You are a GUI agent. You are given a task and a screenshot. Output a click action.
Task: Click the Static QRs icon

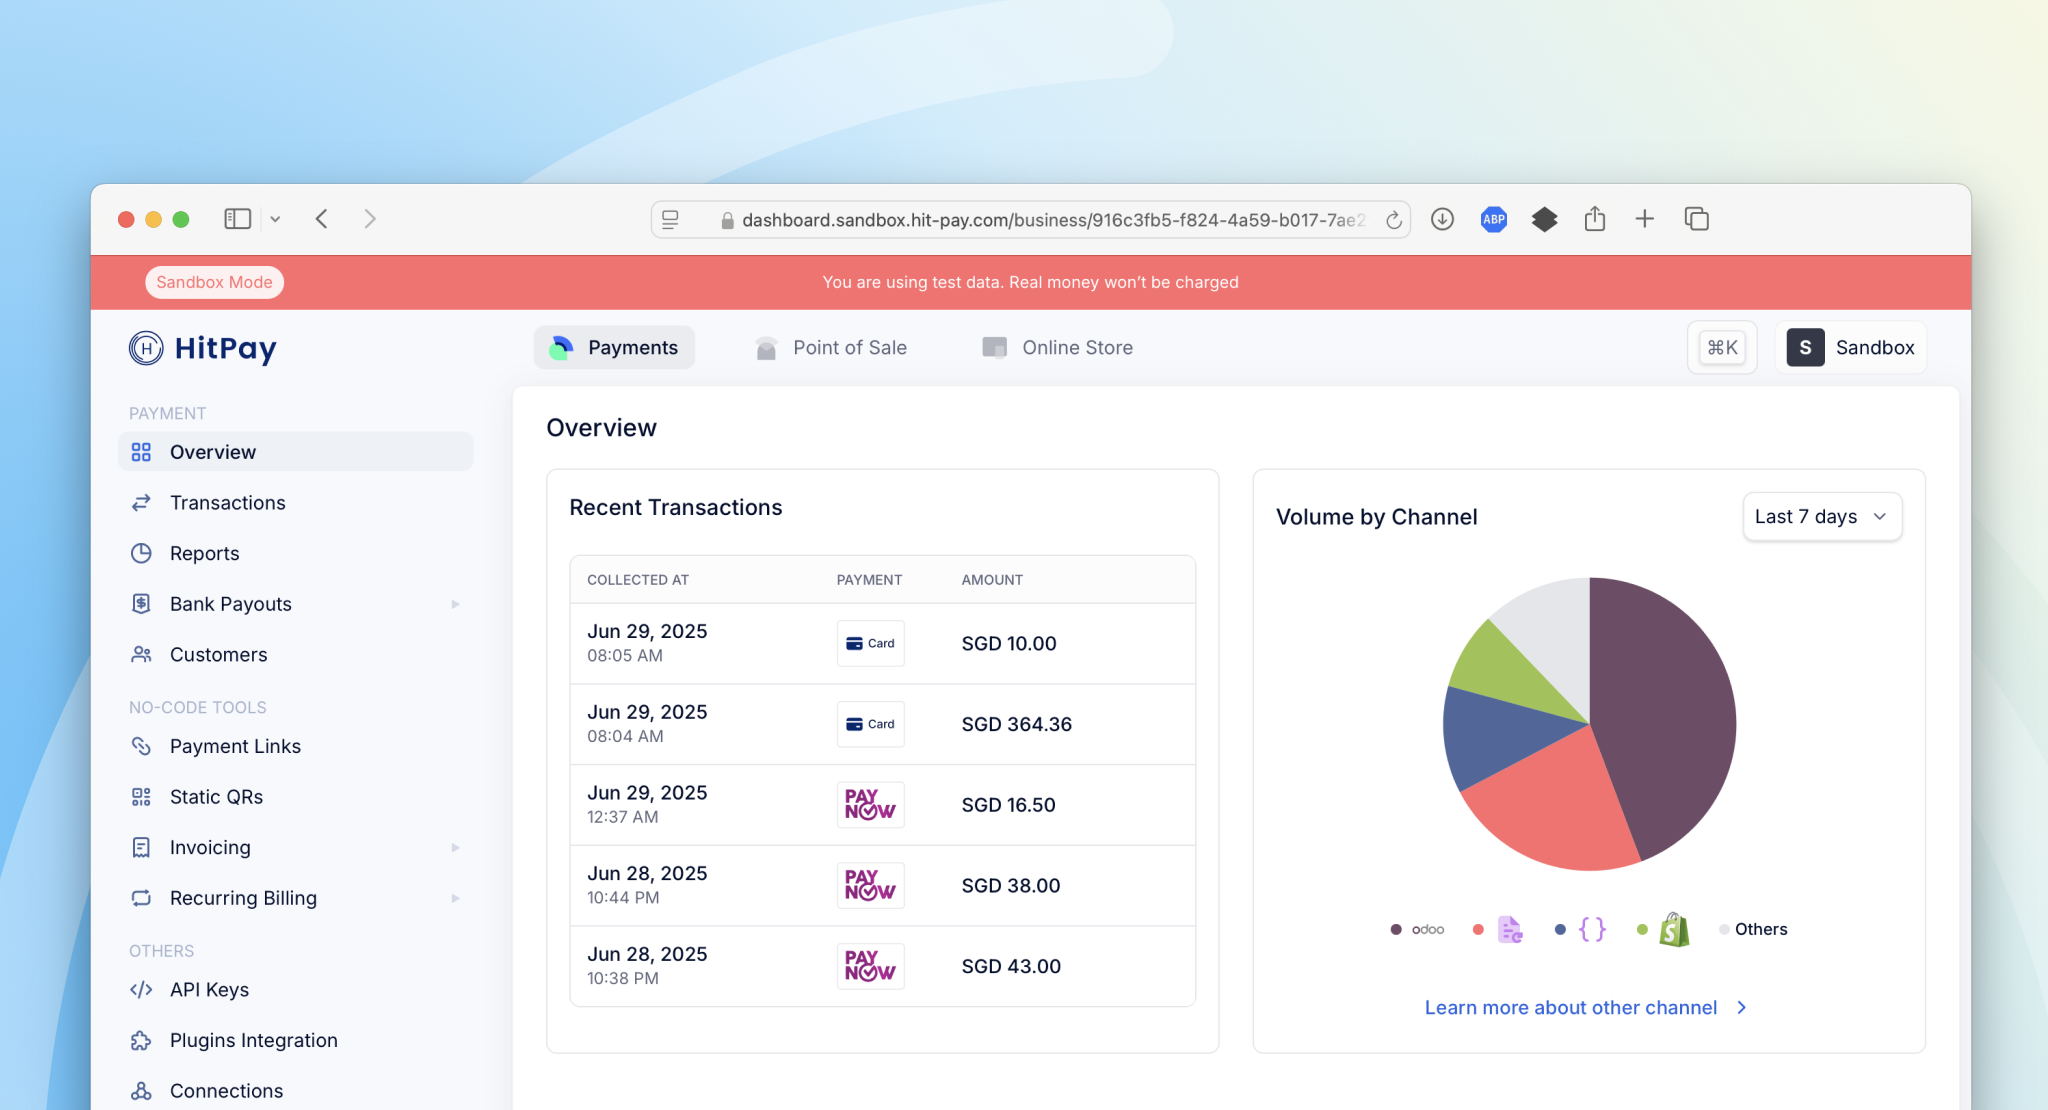point(141,797)
